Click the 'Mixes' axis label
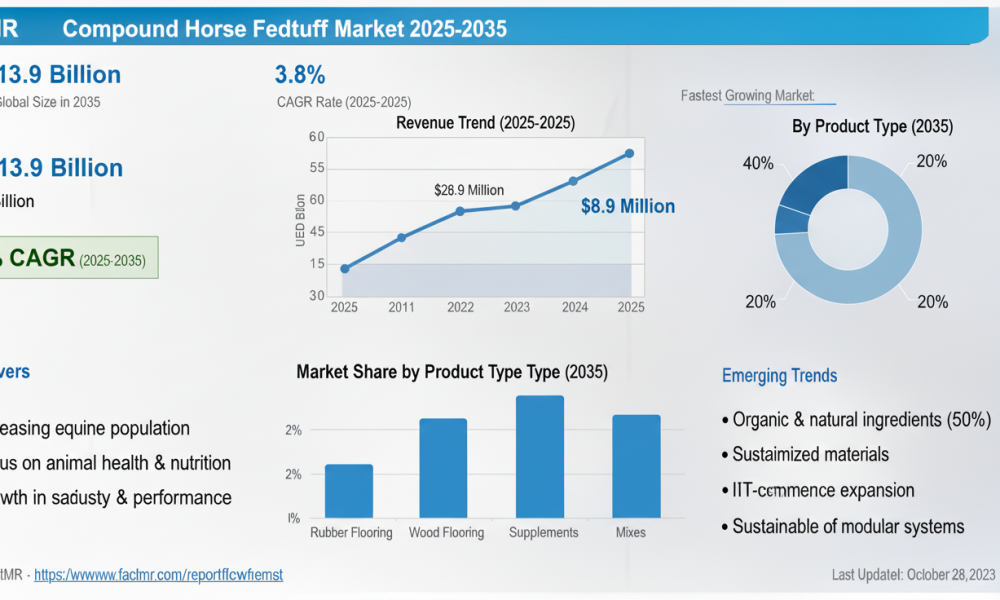The height and width of the screenshot is (600, 1000). click(631, 532)
